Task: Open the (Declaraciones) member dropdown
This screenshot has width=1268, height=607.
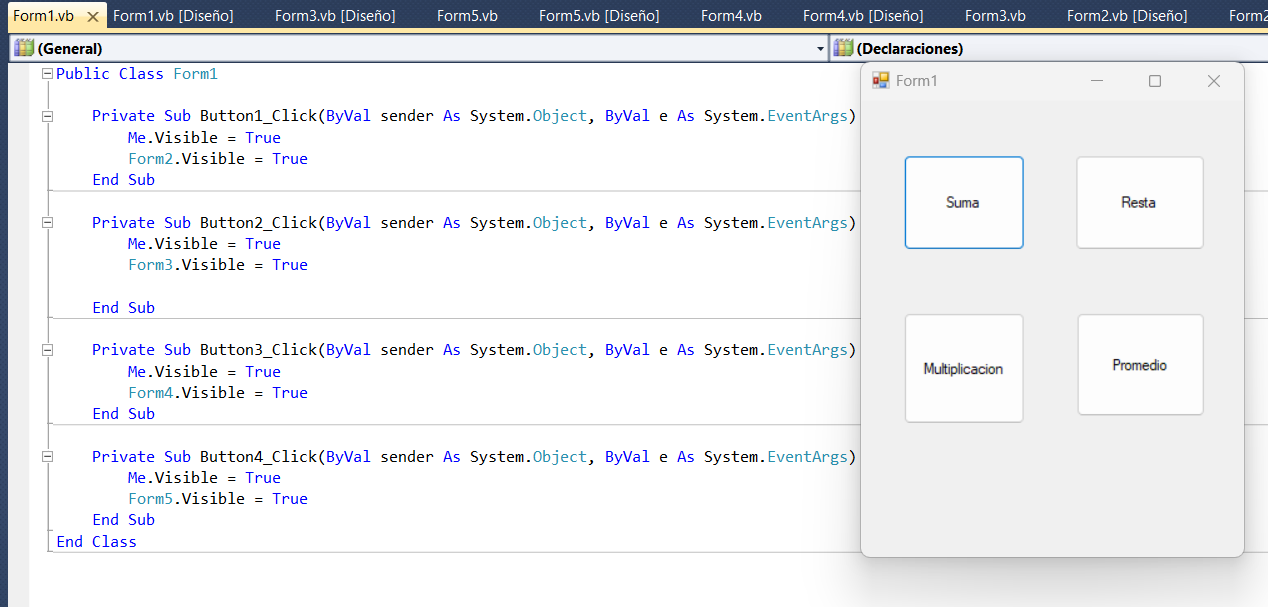Action: 1049,48
